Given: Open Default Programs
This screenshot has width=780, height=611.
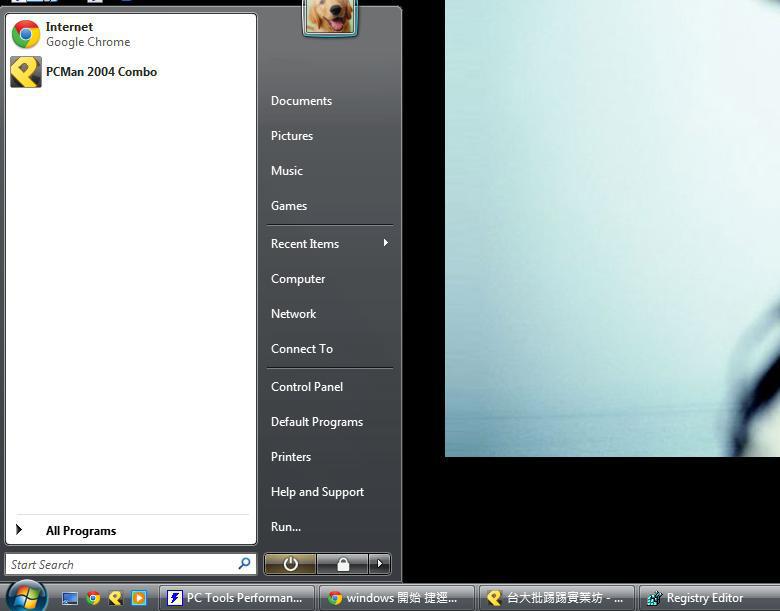Looking at the screenshot, I should click(317, 422).
